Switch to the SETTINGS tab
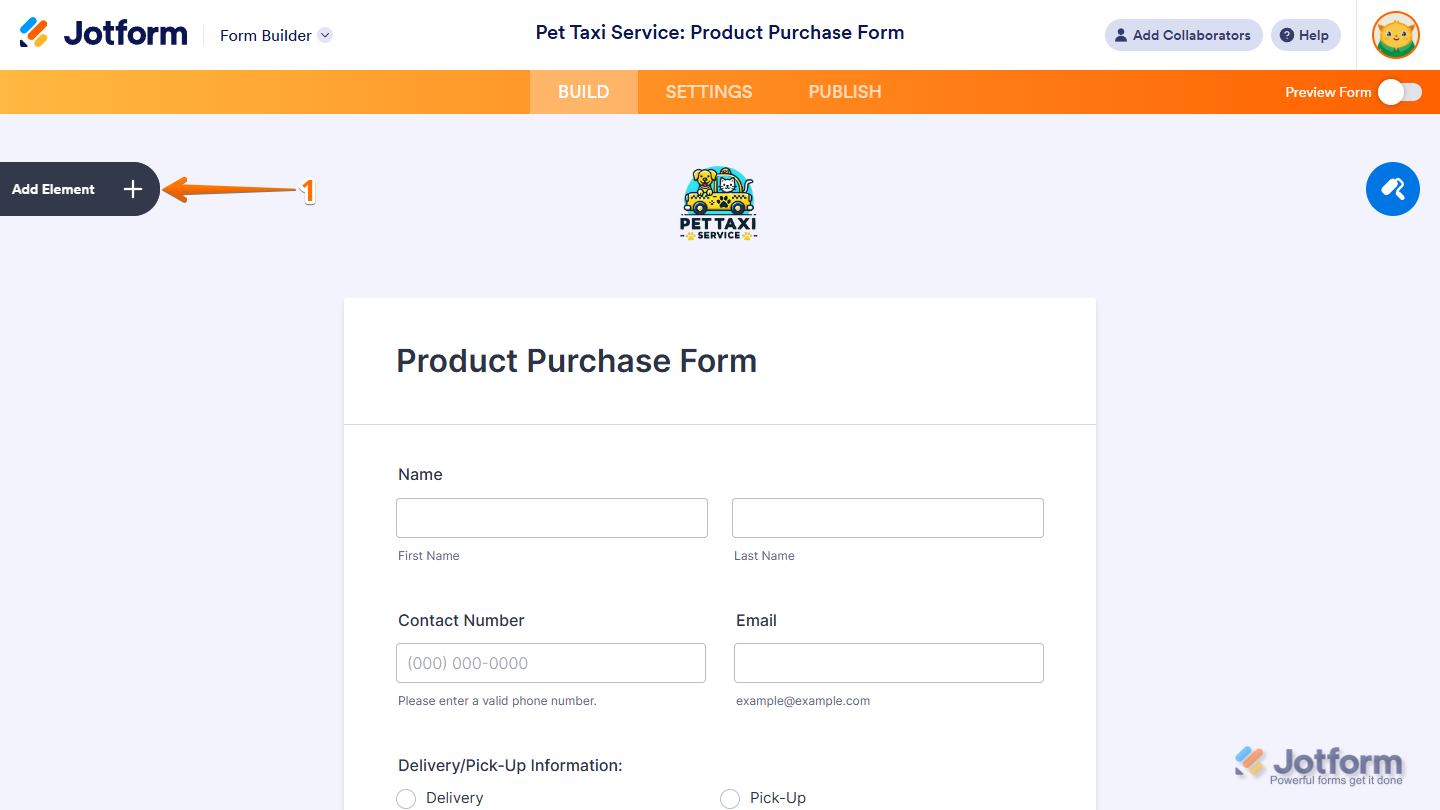The width and height of the screenshot is (1440, 810). 708,91
